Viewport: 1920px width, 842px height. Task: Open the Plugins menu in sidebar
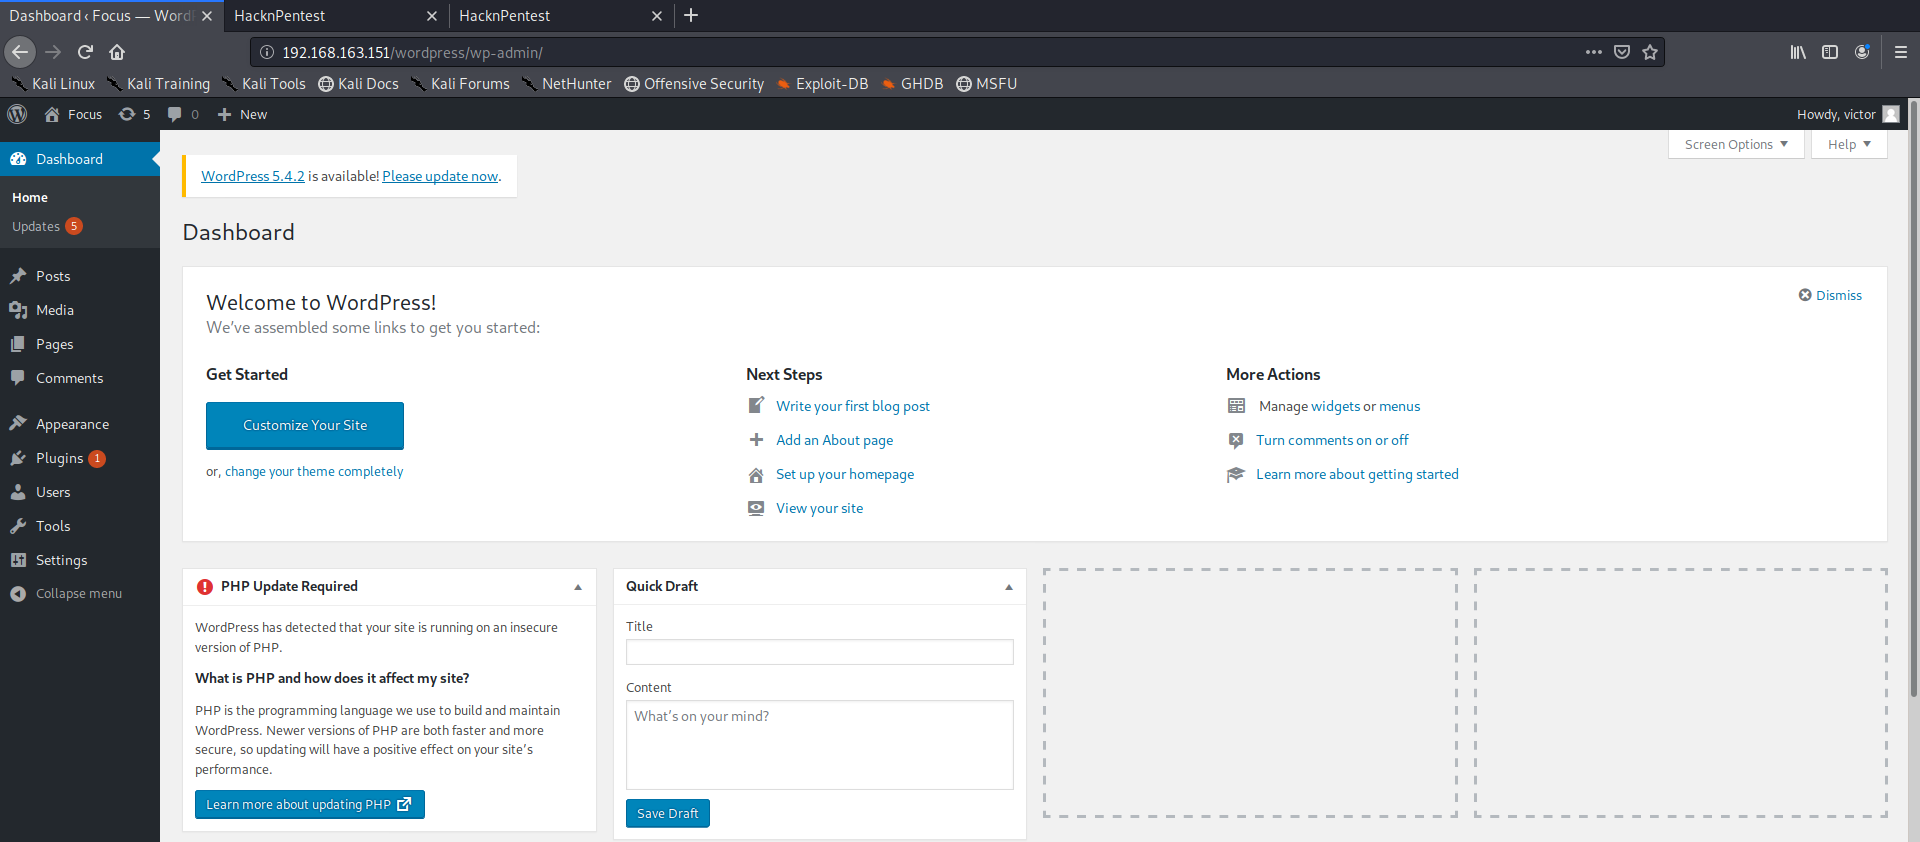(x=80, y=458)
